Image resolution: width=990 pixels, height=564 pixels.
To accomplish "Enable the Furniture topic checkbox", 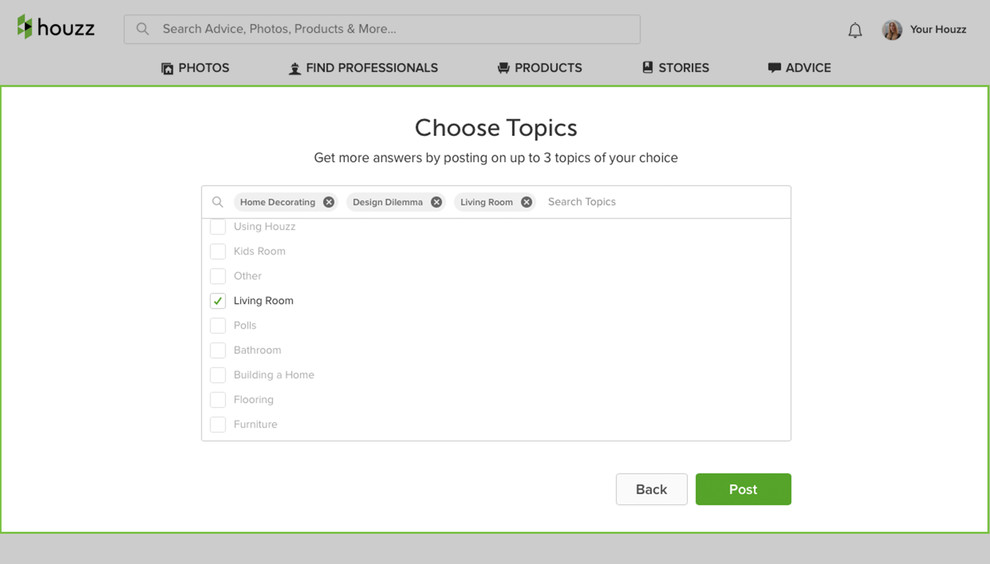I will coord(218,425).
